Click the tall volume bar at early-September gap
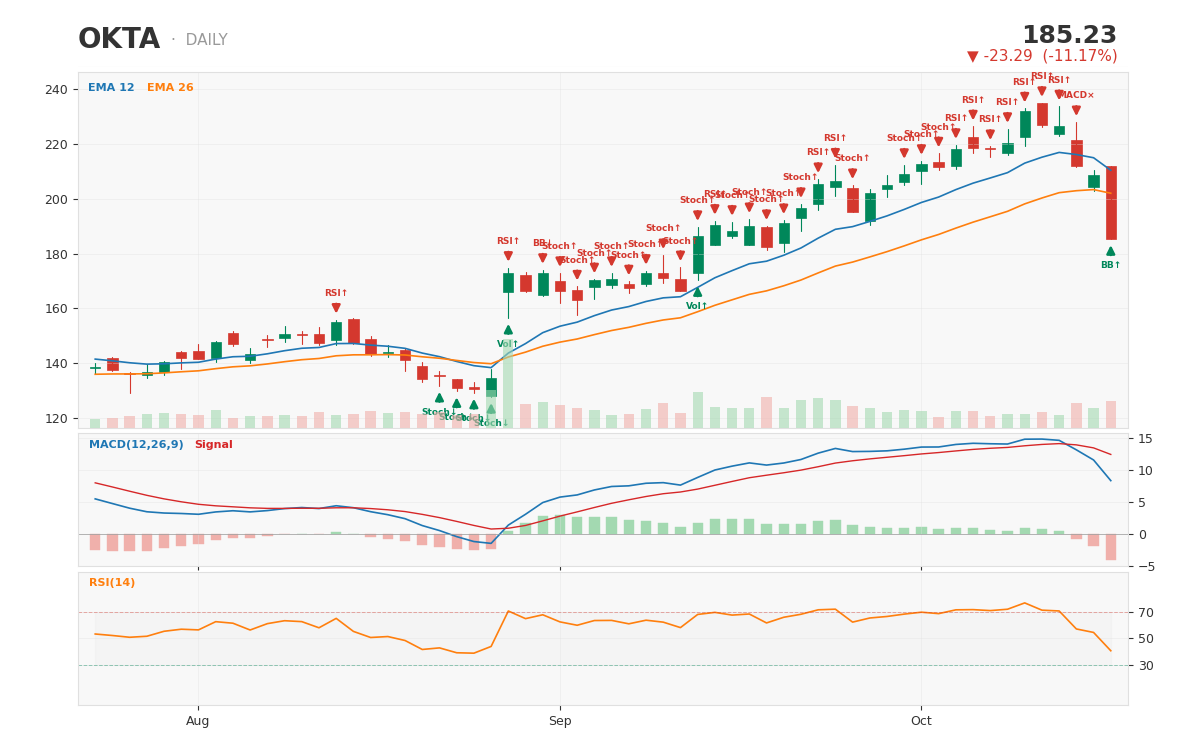Screen dimensions: 1200x750 pos(508,384)
